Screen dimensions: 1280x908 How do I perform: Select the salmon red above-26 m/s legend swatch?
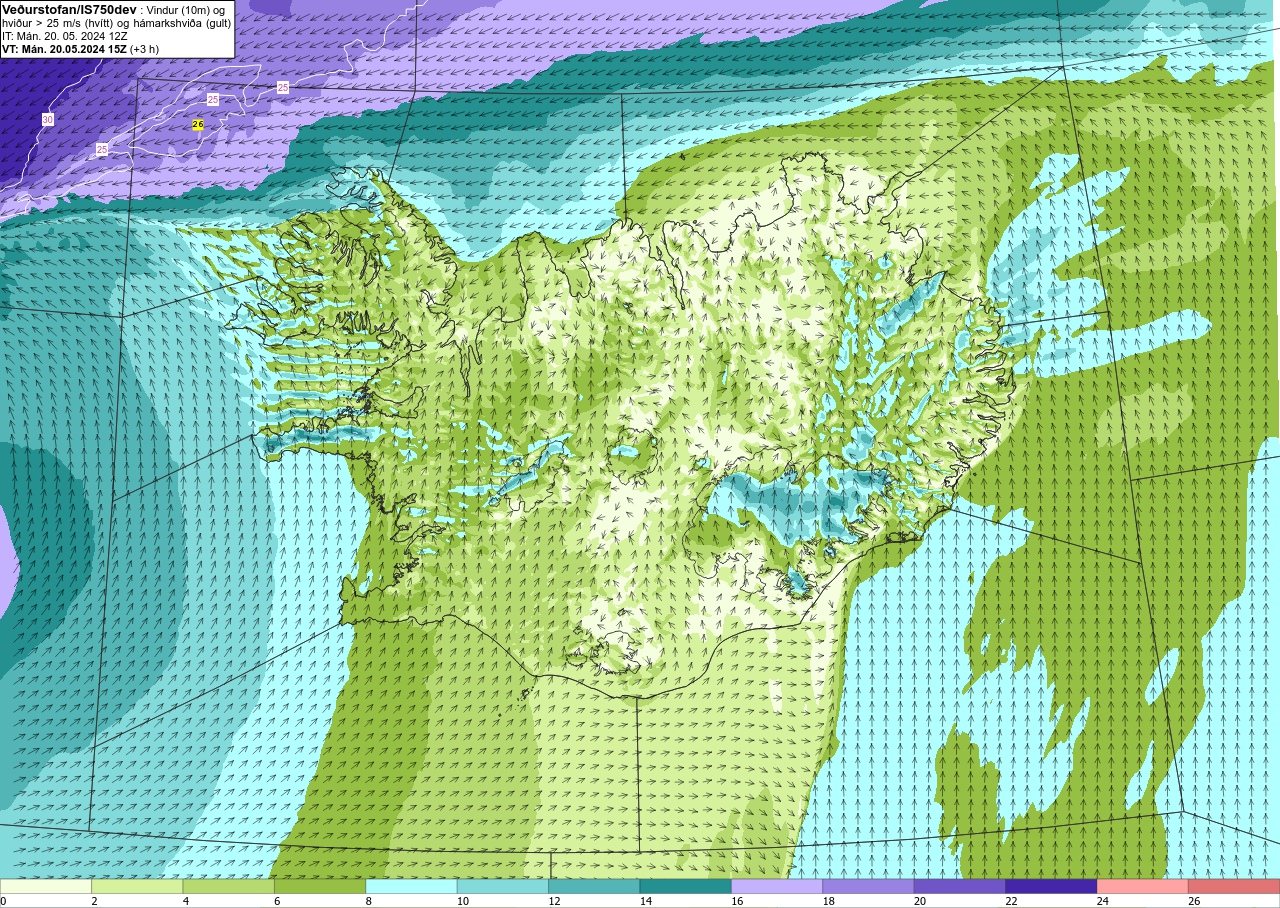pos(1234,887)
